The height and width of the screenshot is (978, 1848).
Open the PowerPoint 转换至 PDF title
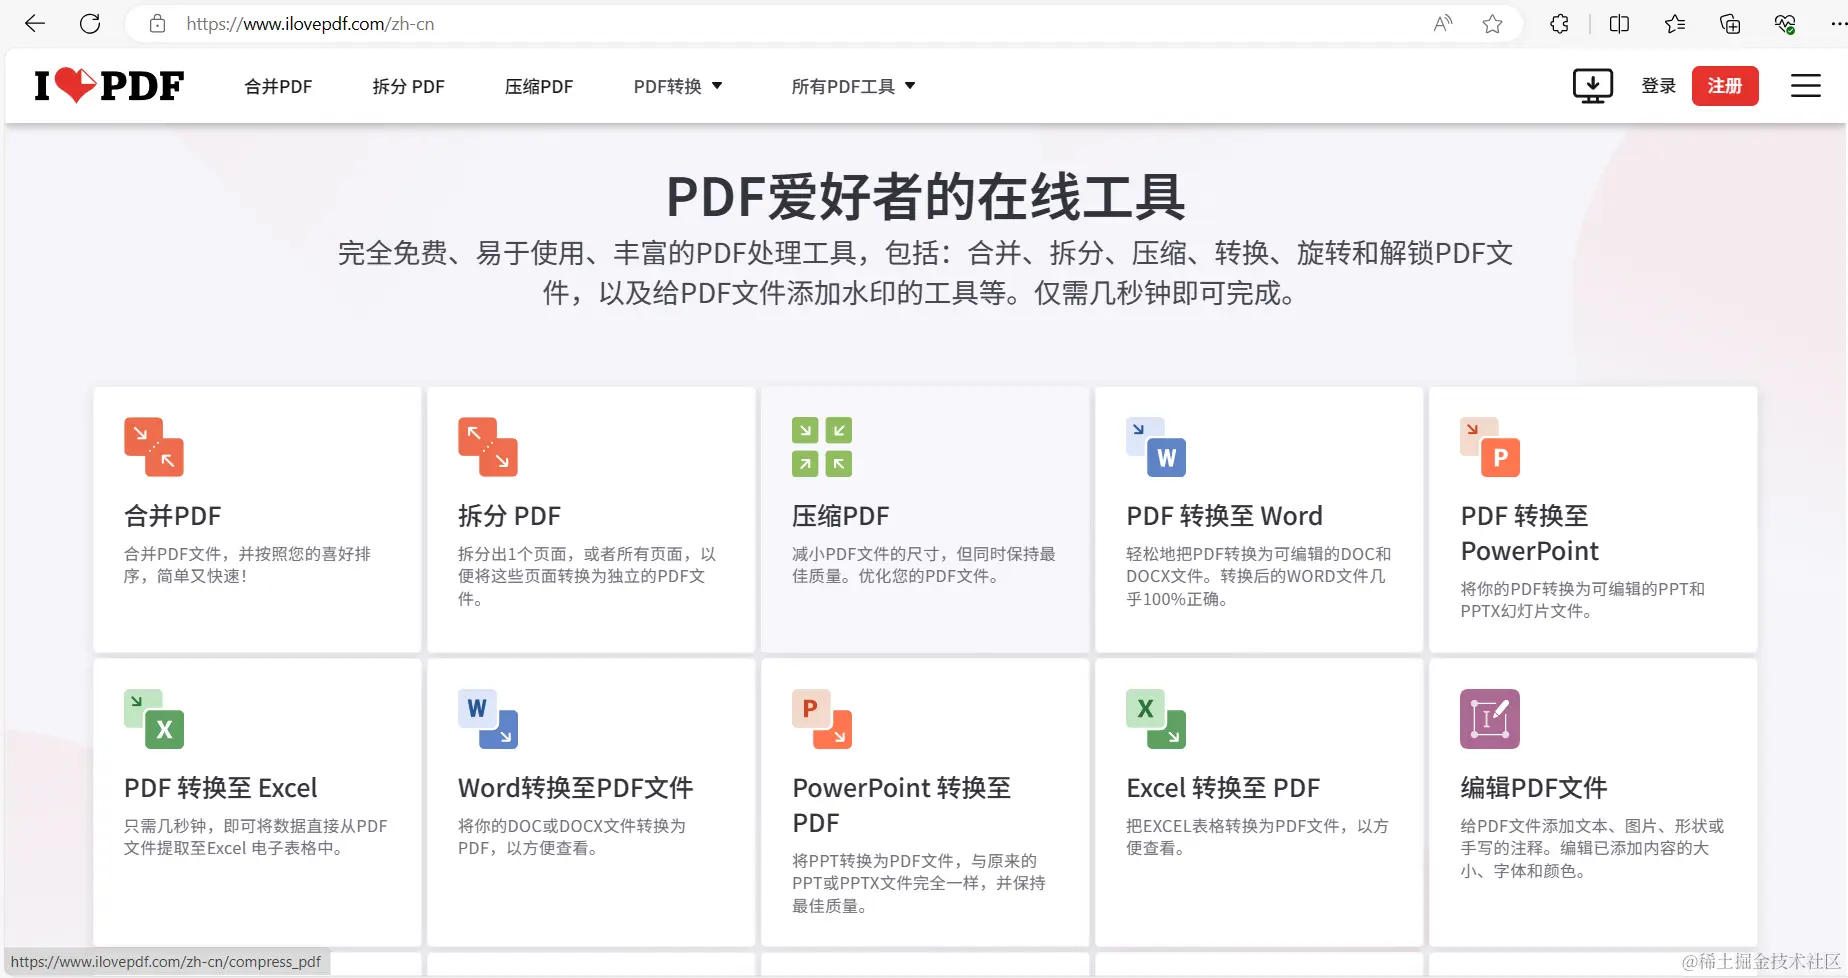coord(902,805)
